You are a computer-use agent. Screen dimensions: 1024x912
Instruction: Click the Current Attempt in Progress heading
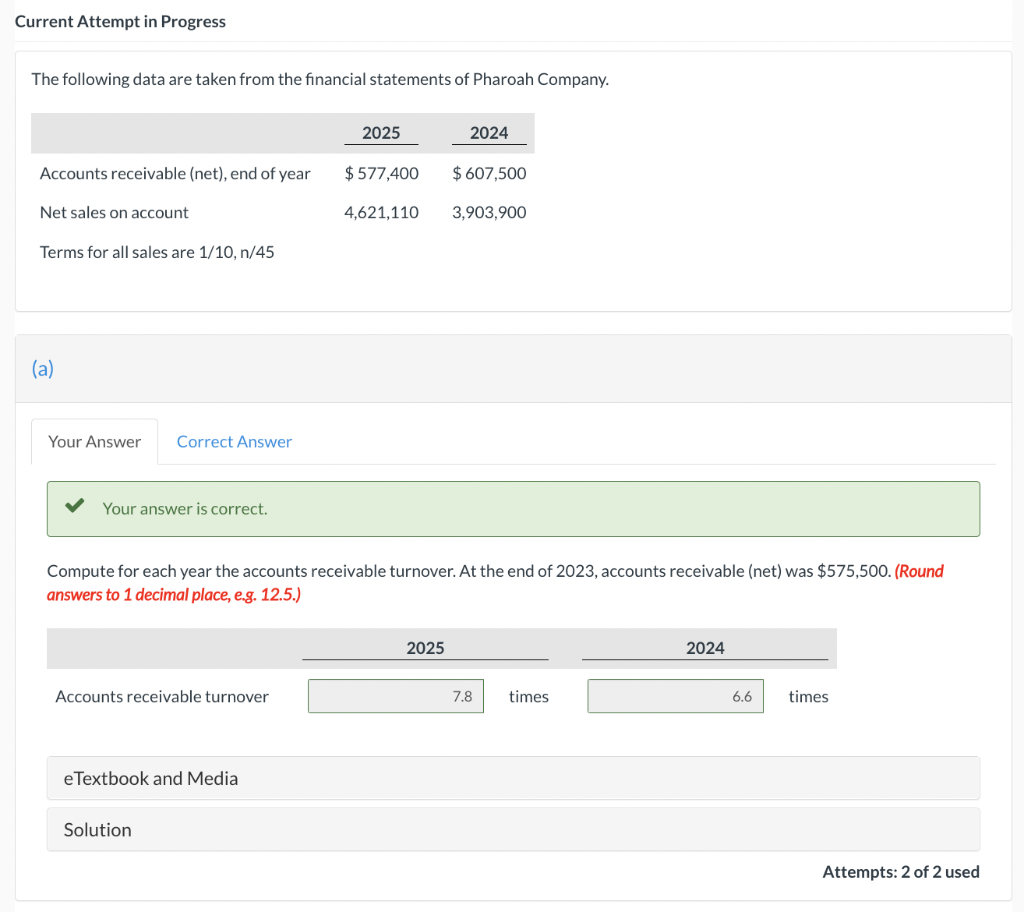(120, 21)
